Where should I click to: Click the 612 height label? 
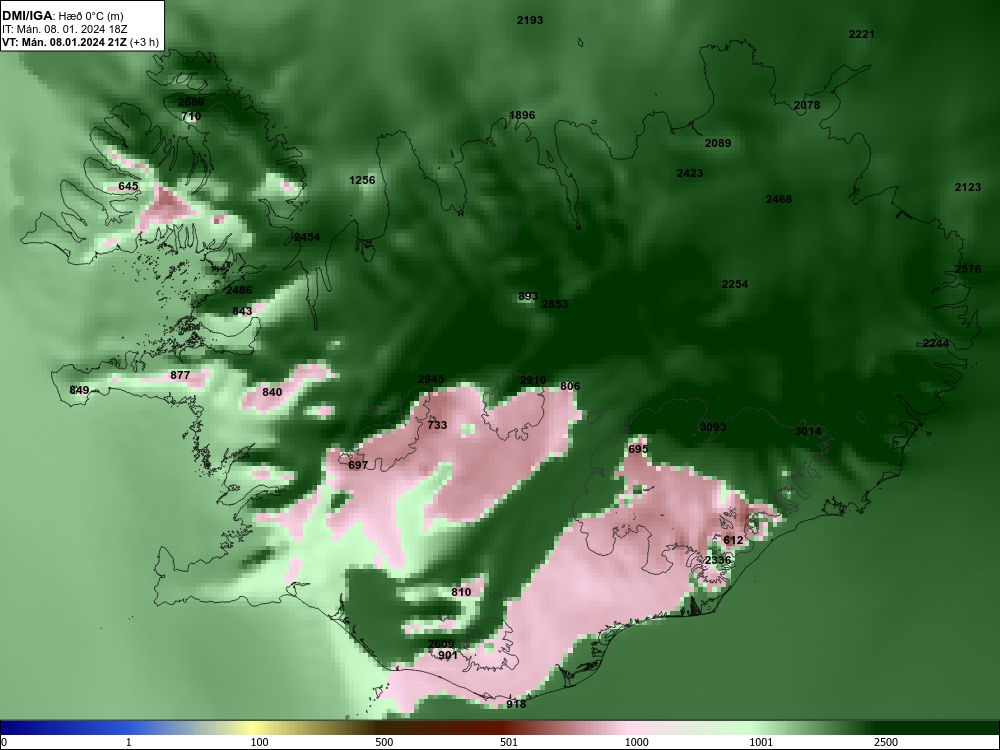[733, 541]
